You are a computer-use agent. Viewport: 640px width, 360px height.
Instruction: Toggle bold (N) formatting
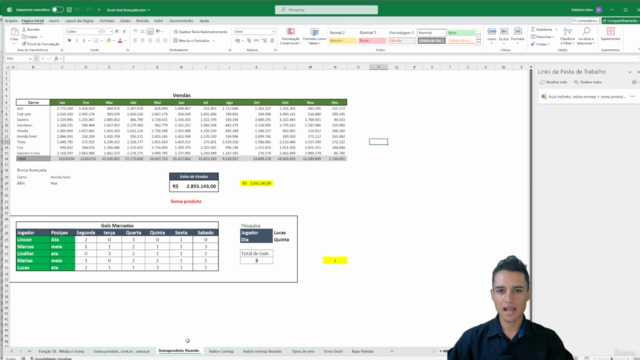point(69,40)
